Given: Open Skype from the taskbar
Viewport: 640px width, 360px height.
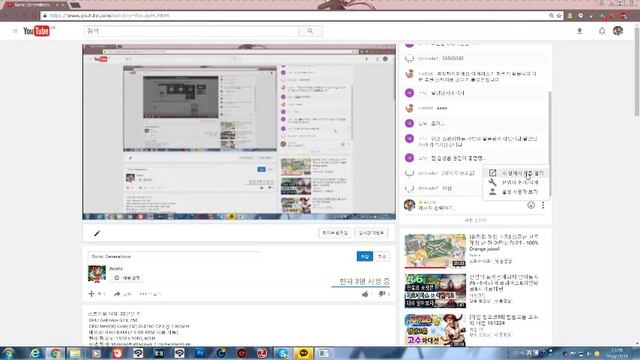Looking at the screenshot, I should [x=282, y=353].
